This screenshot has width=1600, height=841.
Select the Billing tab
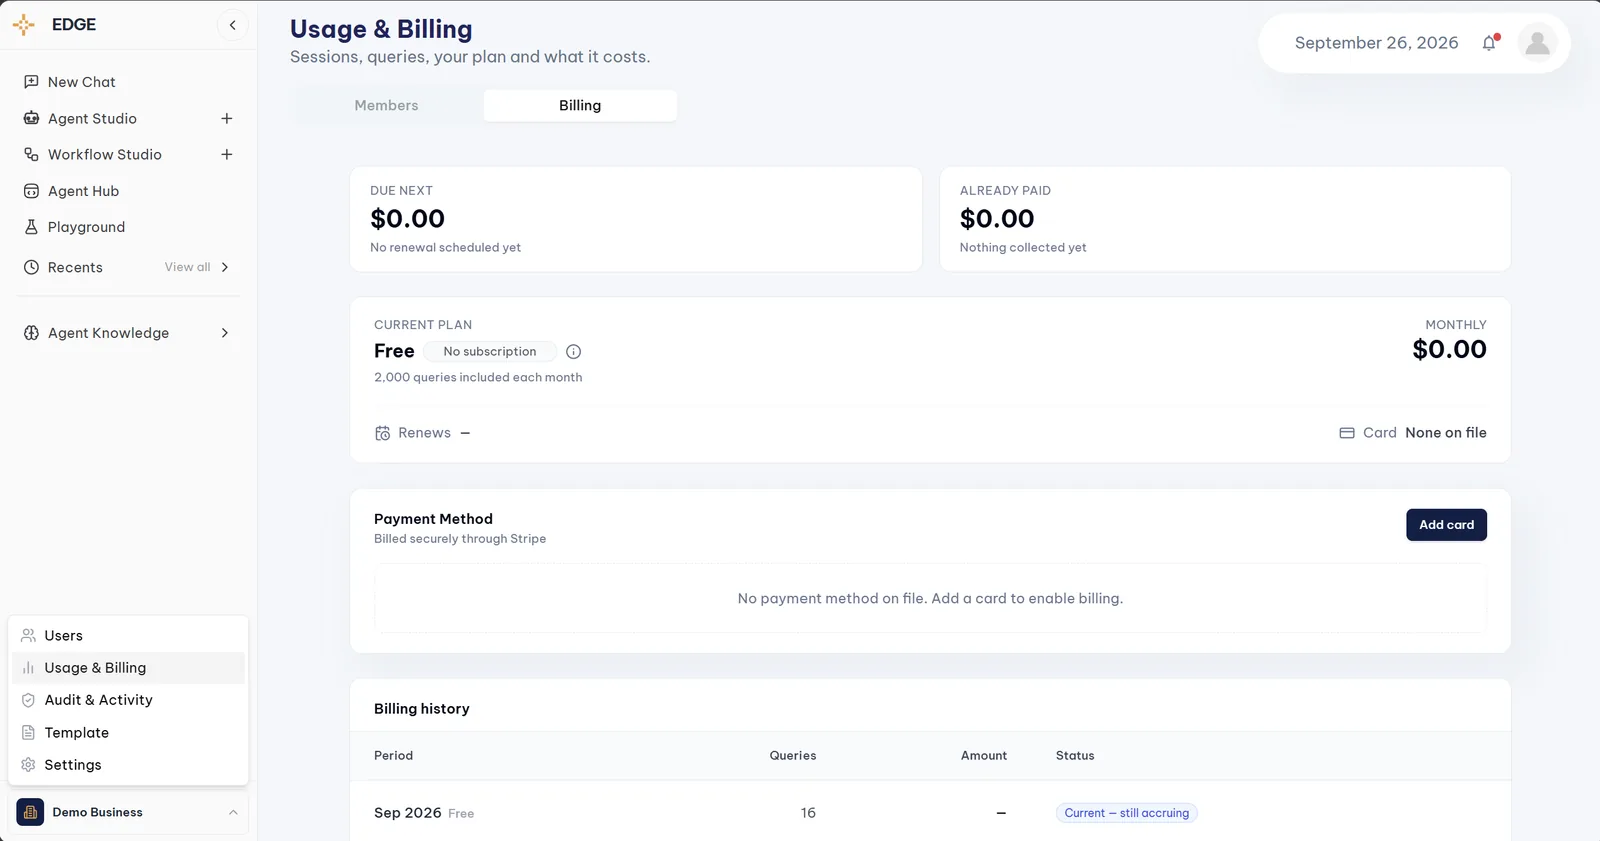click(580, 106)
